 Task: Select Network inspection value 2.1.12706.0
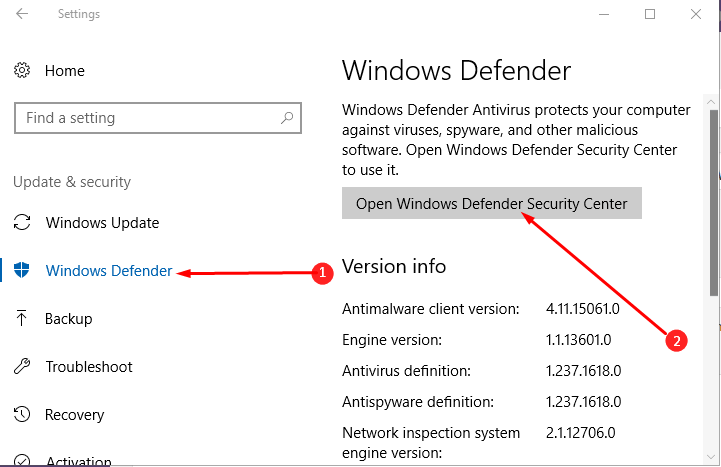coord(580,433)
